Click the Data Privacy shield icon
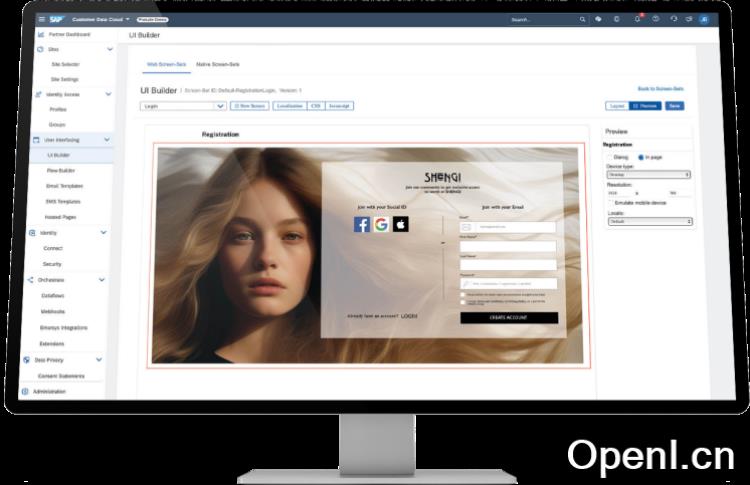This screenshot has width=750, height=485. pos(27,360)
